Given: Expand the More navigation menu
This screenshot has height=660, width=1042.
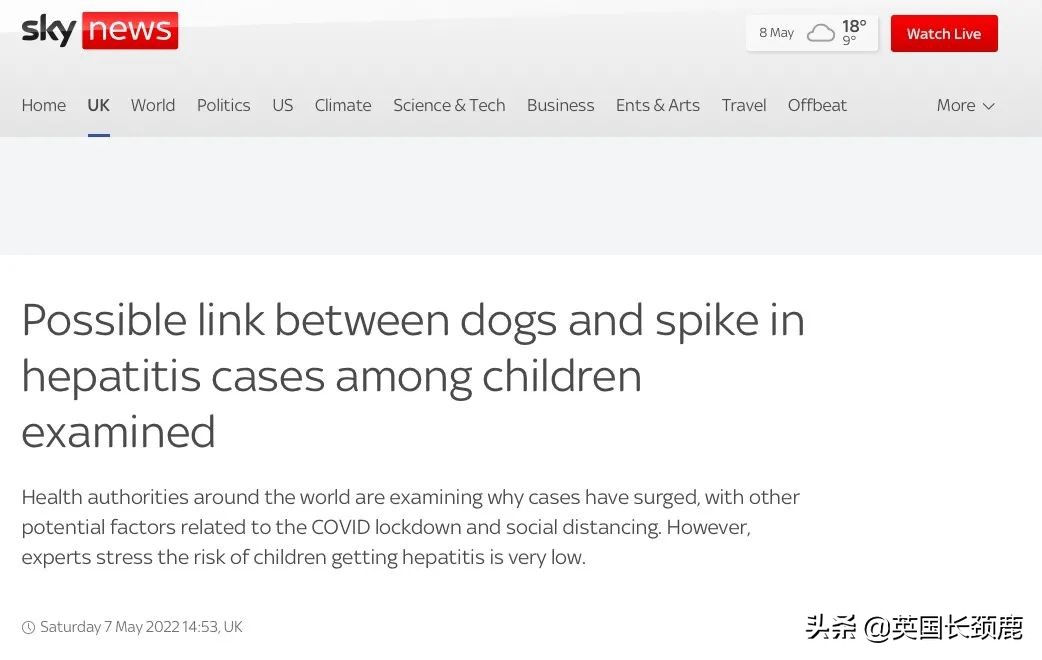Looking at the screenshot, I should point(965,105).
